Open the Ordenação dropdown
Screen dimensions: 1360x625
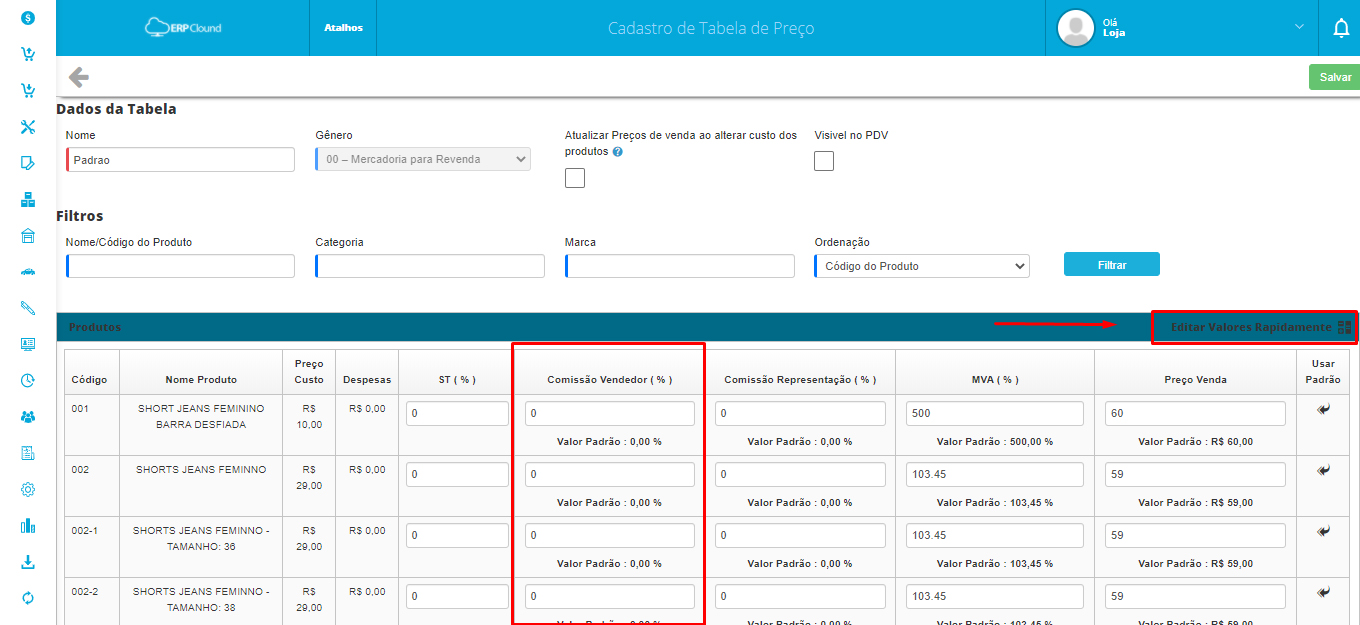922,266
